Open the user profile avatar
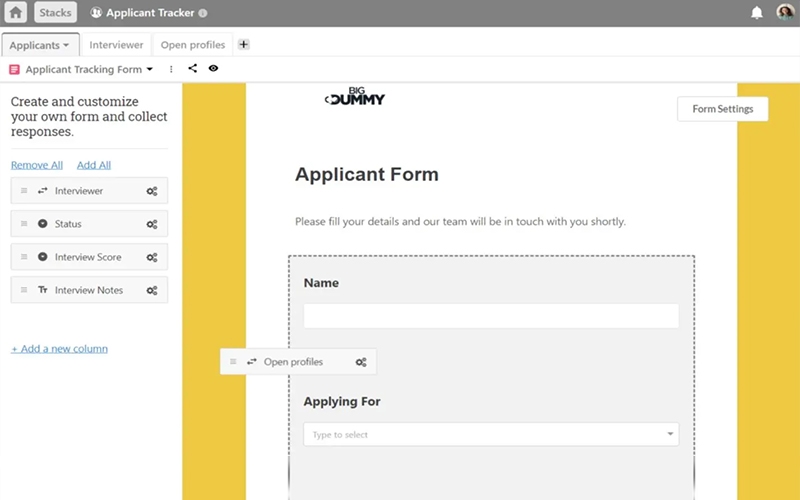The width and height of the screenshot is (800, 500). (x=785, y=12)
